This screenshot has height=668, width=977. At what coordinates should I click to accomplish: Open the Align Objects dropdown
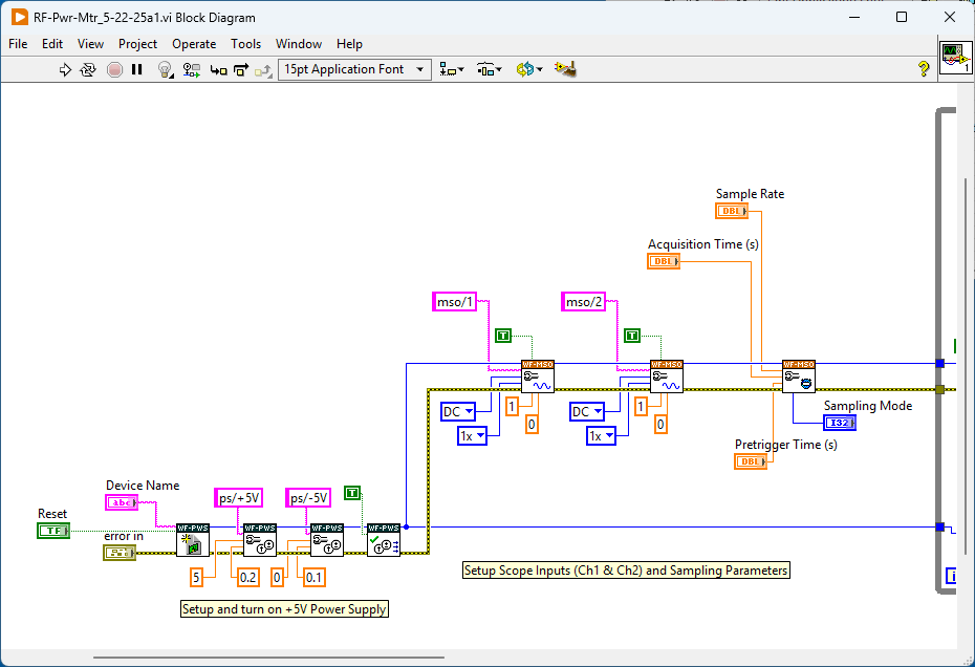click(x=452, y=69)
